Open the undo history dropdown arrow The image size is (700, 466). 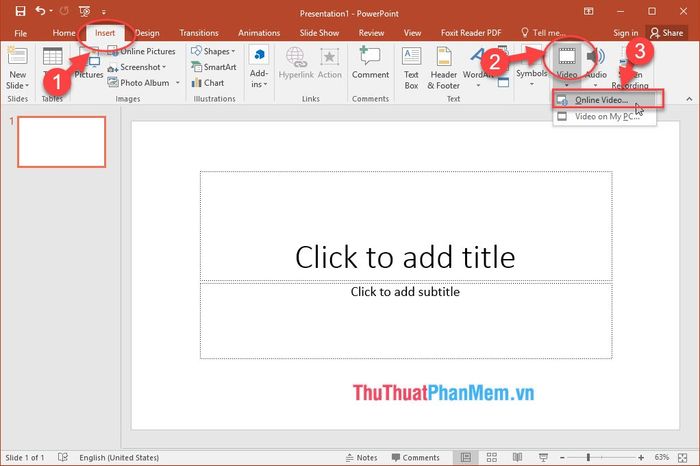tap(51, 11)
